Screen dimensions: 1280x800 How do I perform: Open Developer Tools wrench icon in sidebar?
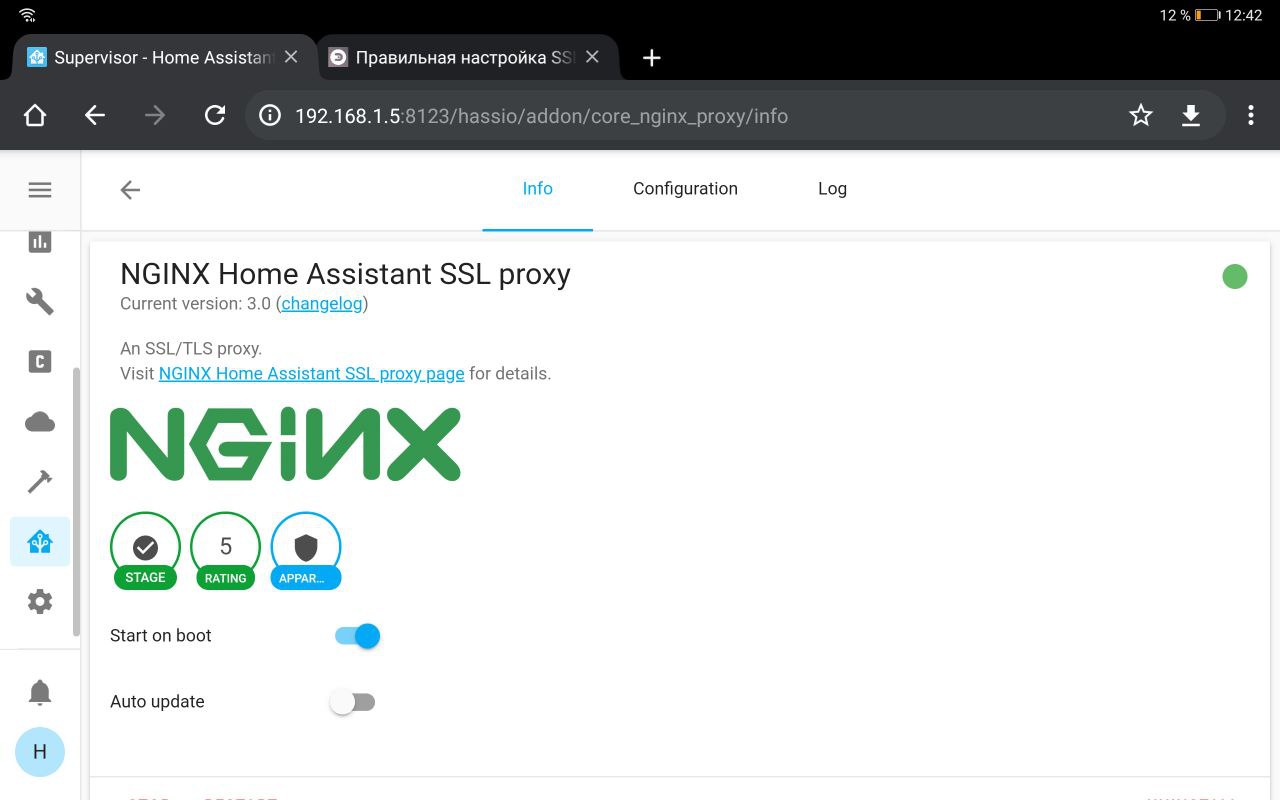point(40,301)
